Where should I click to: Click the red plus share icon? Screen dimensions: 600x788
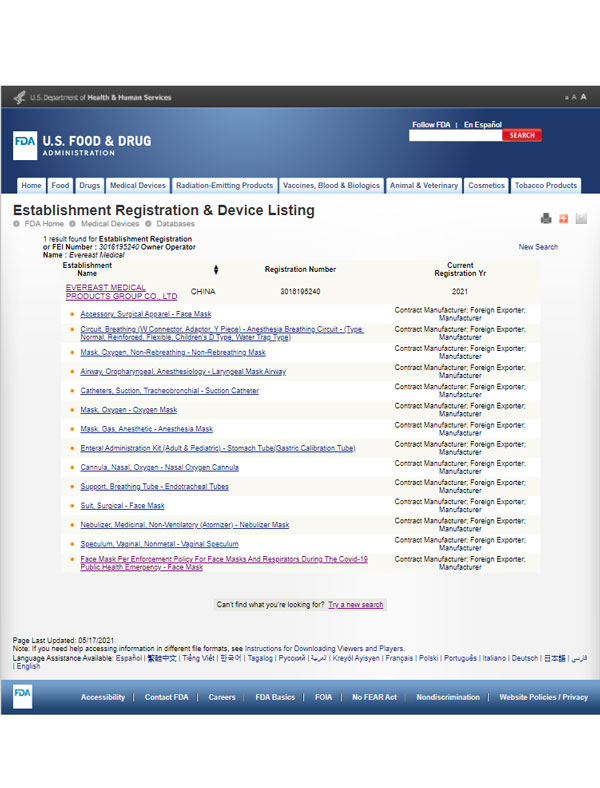tap(563, 218)
